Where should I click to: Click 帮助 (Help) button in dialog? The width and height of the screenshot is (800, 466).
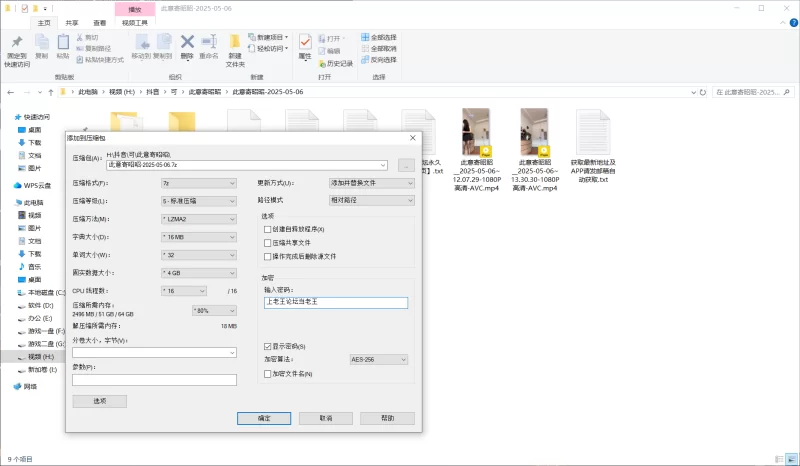tap(387, 419)
